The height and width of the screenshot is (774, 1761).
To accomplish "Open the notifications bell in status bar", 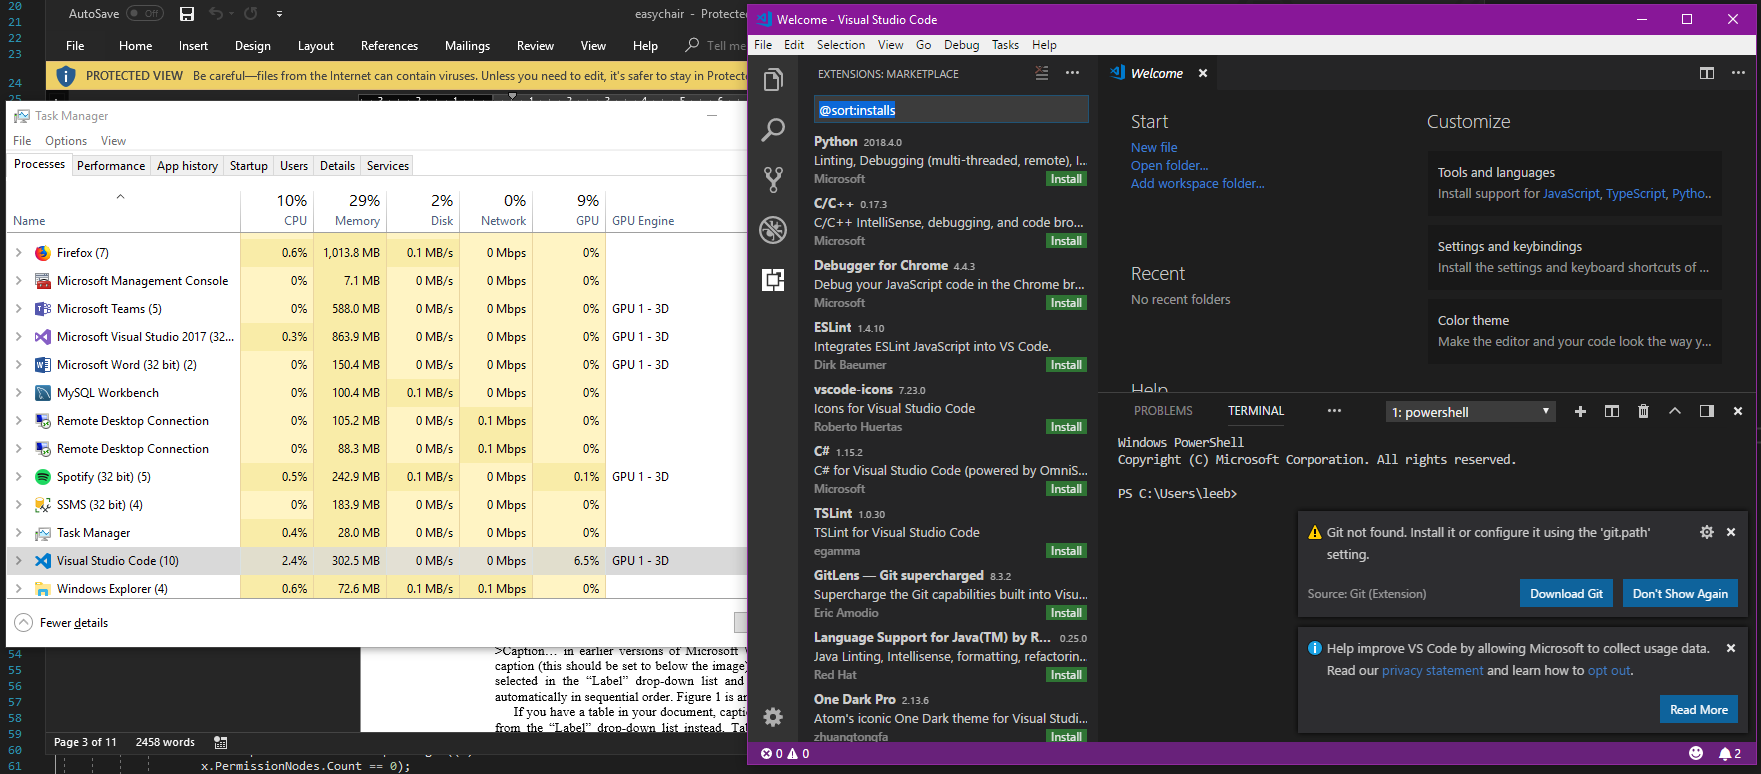I will 1730,753.
